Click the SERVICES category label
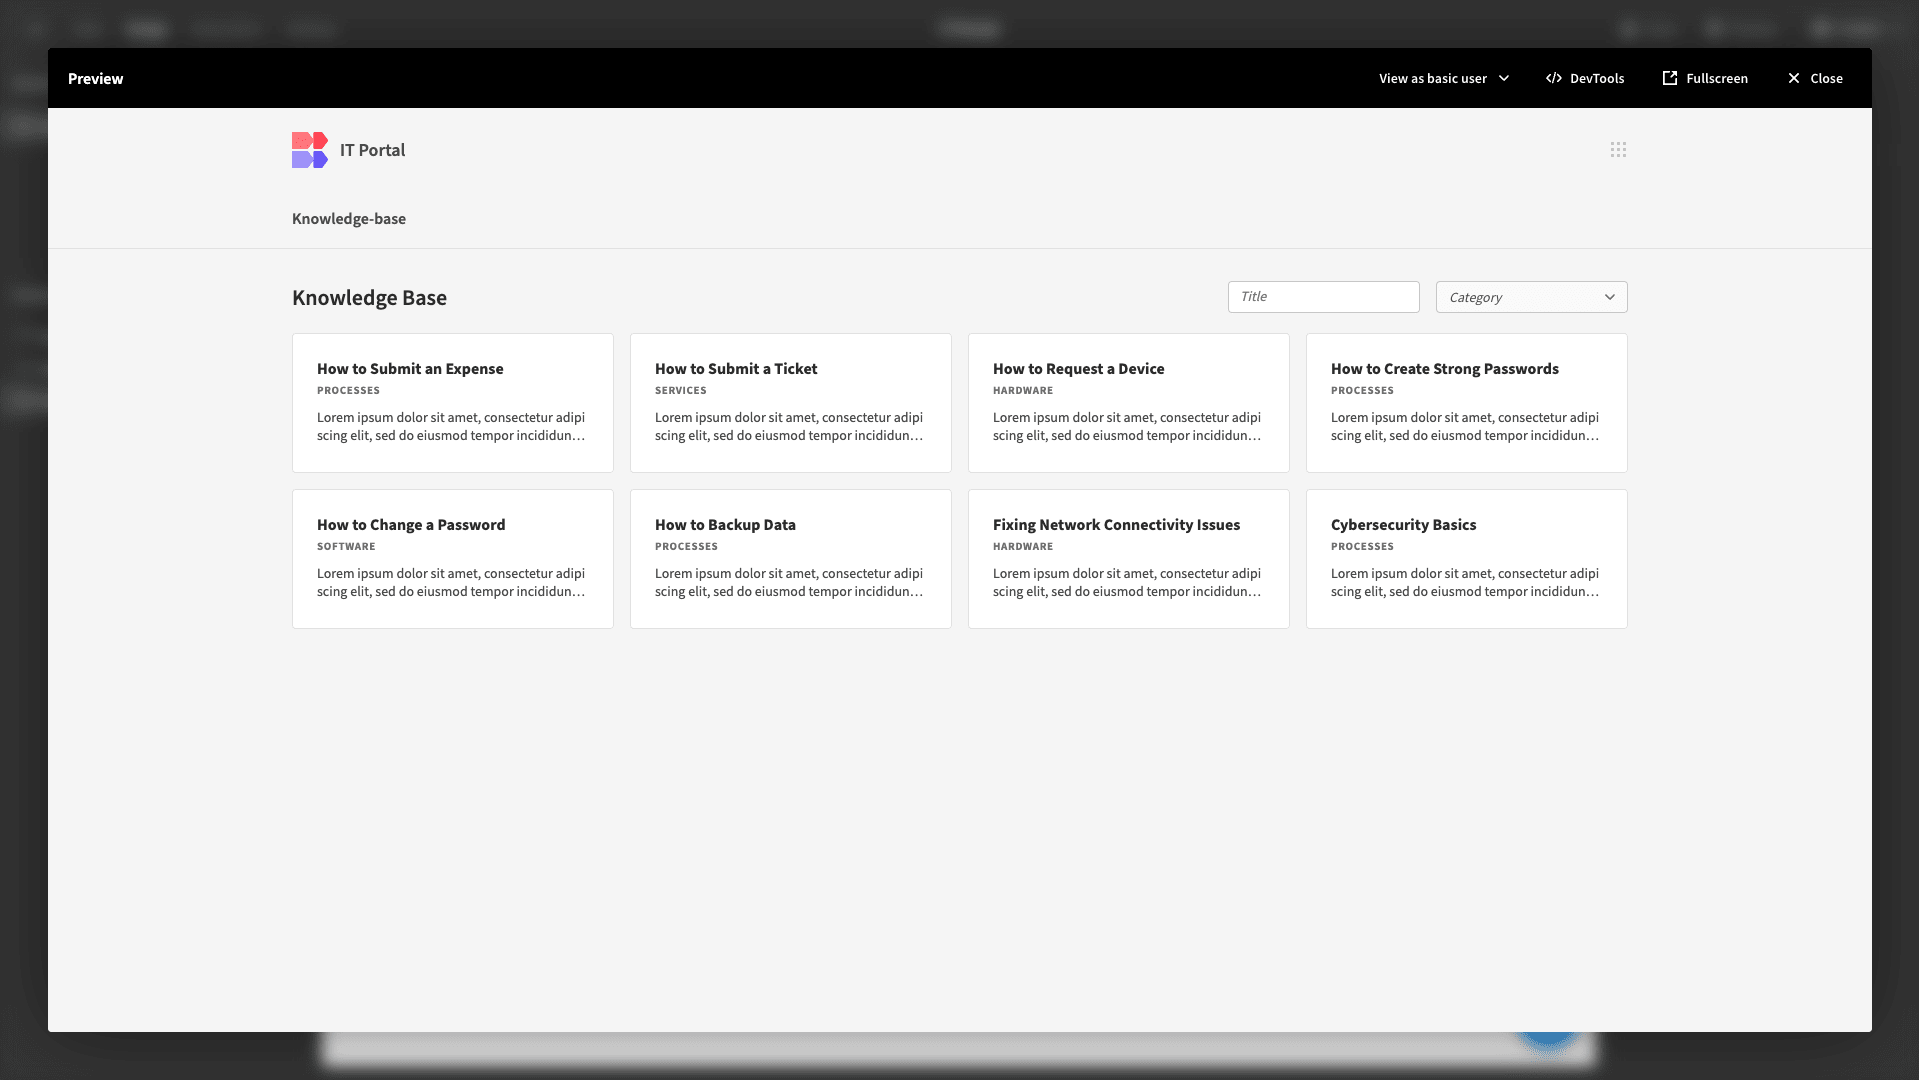The image size is (1919, 1080). point(681,391)
